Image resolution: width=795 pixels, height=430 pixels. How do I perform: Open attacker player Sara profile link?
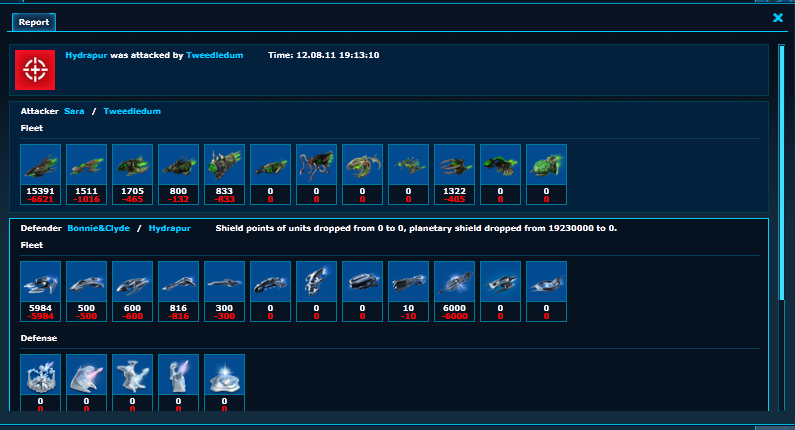[74, 111]
